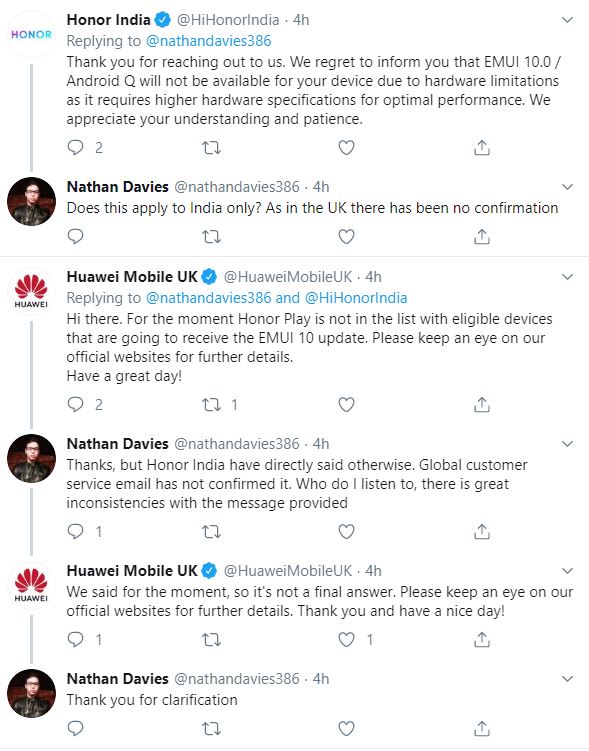Reply to Honor India's EMUI 10.0 tweet

coord(76,147)
